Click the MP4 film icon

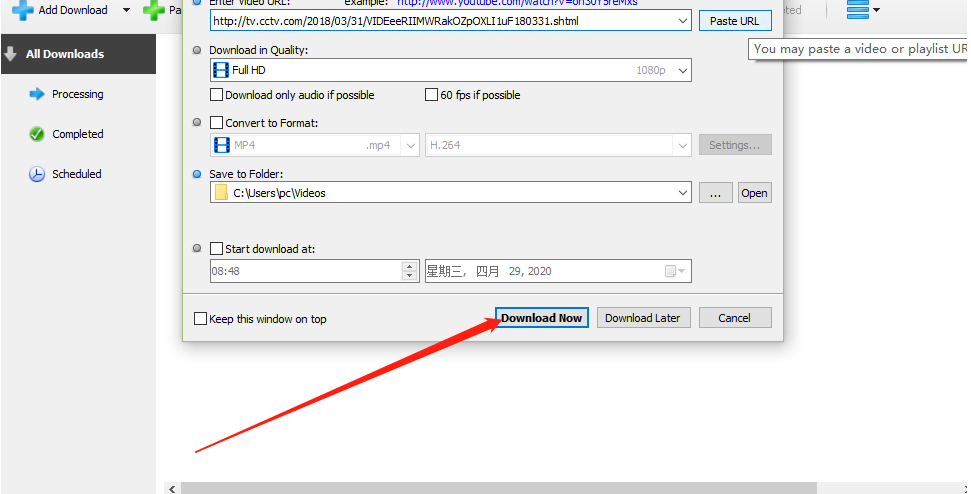222,145
